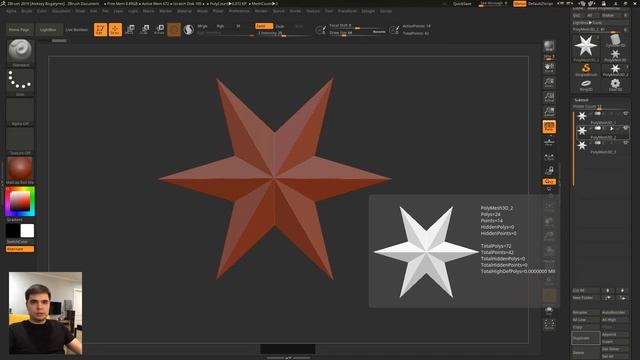This screenshot has height=360, width=640.
Task: Select the SimpleBrush tool thumbnail
Action: [x=586, y=70]
